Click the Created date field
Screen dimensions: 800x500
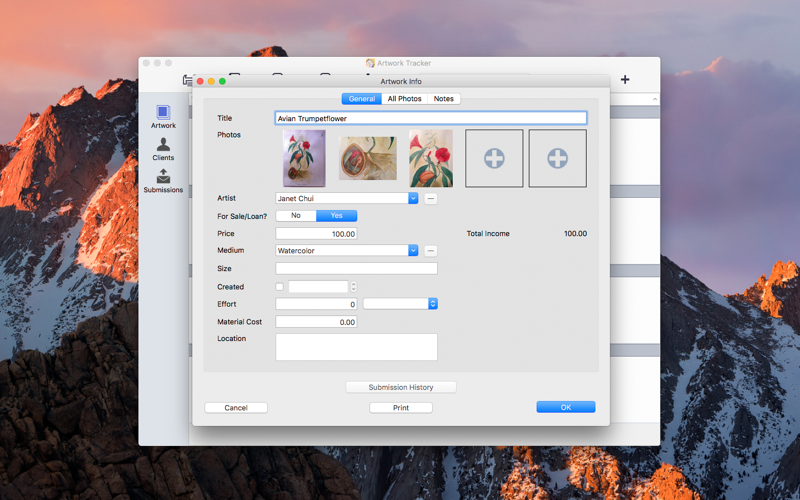pyautogui.click(x=318, y=287)
